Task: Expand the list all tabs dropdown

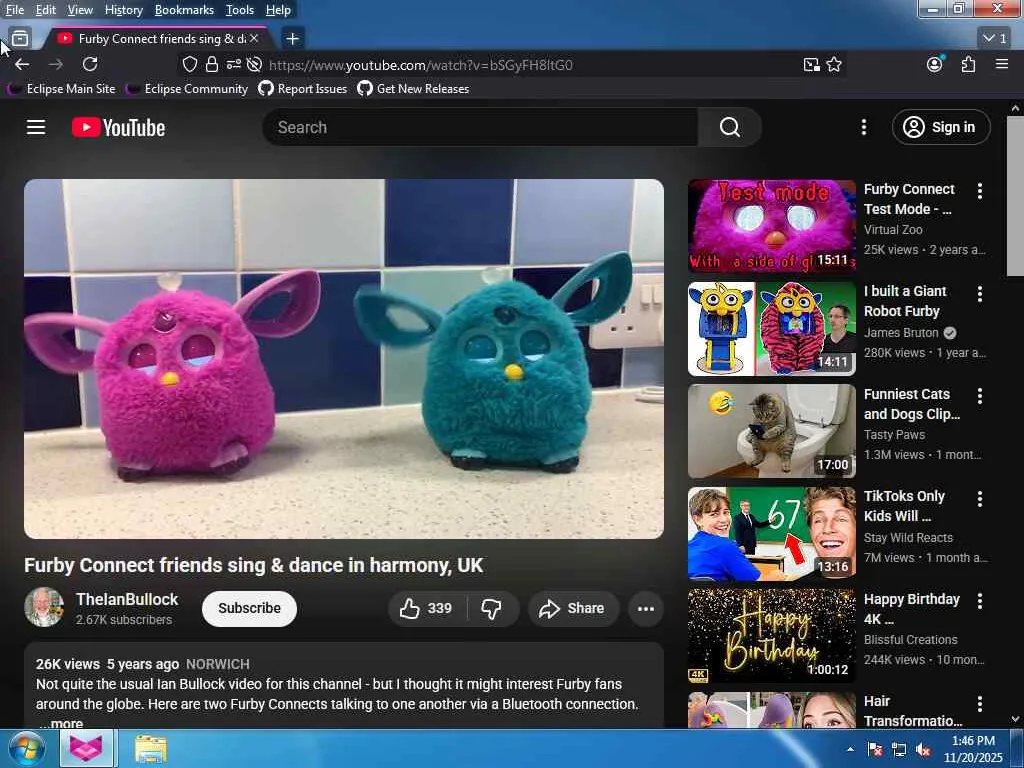Action: [995, 39]
